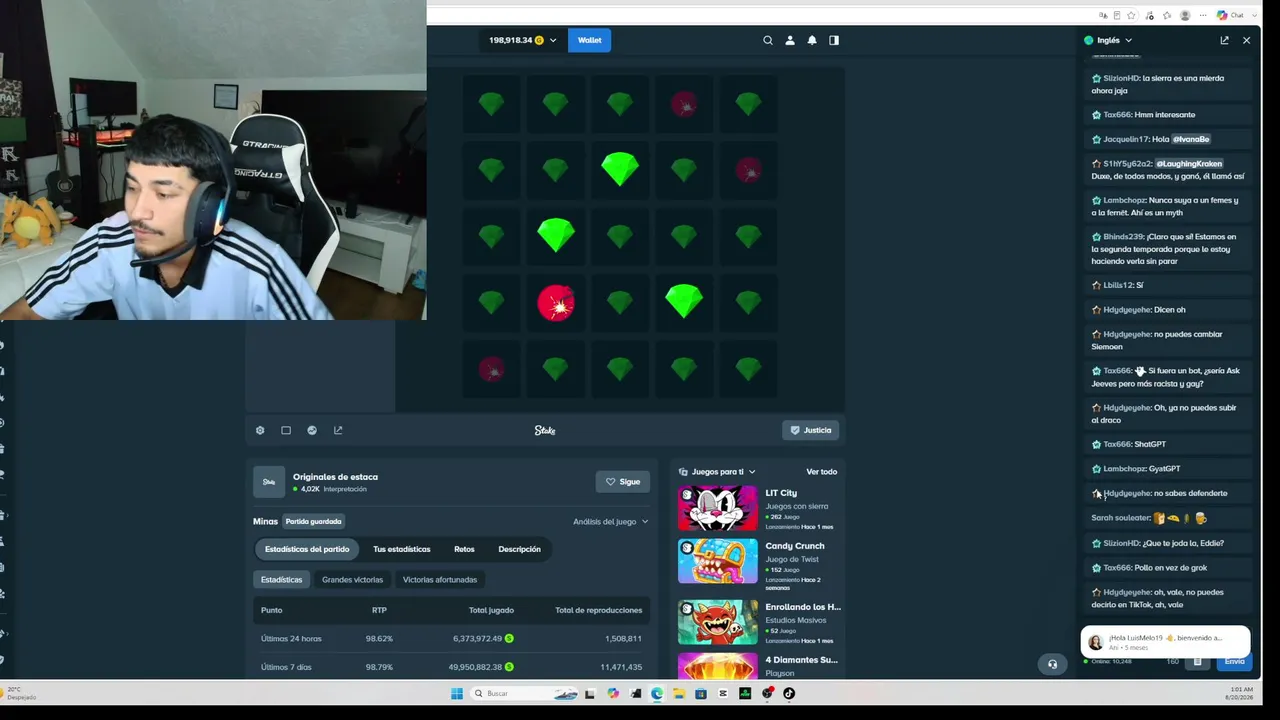Click username Lbills12 in chat

click(x=1116, y=286)
